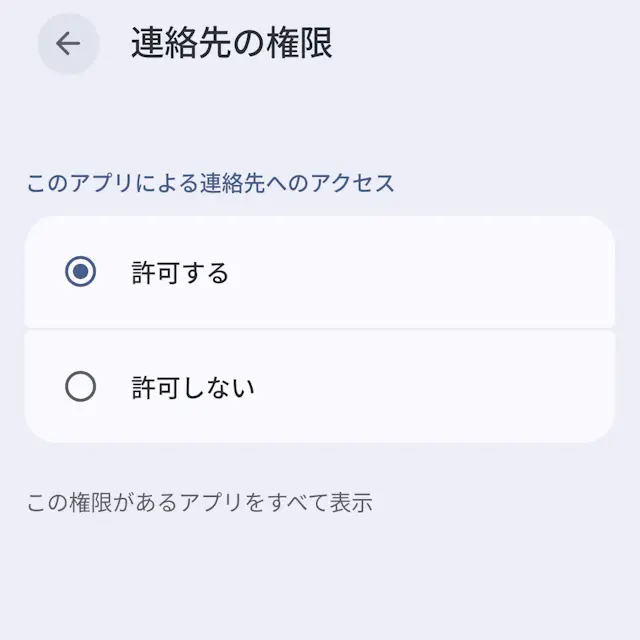Viewport: 640px width, 640px height.
Task: Allow contacts access with 許可する option
Action: pyautogui.click(x=80, y=272)
